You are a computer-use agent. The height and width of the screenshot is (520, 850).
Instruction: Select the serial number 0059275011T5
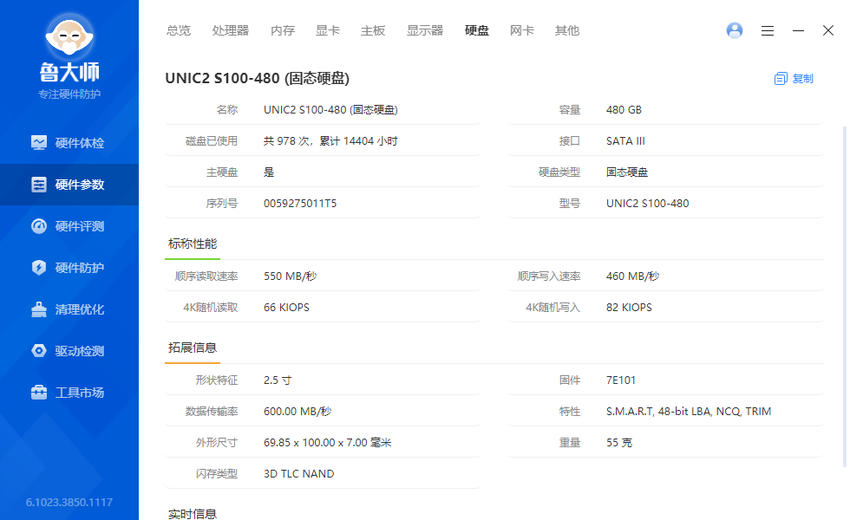[x=300, y=203]
